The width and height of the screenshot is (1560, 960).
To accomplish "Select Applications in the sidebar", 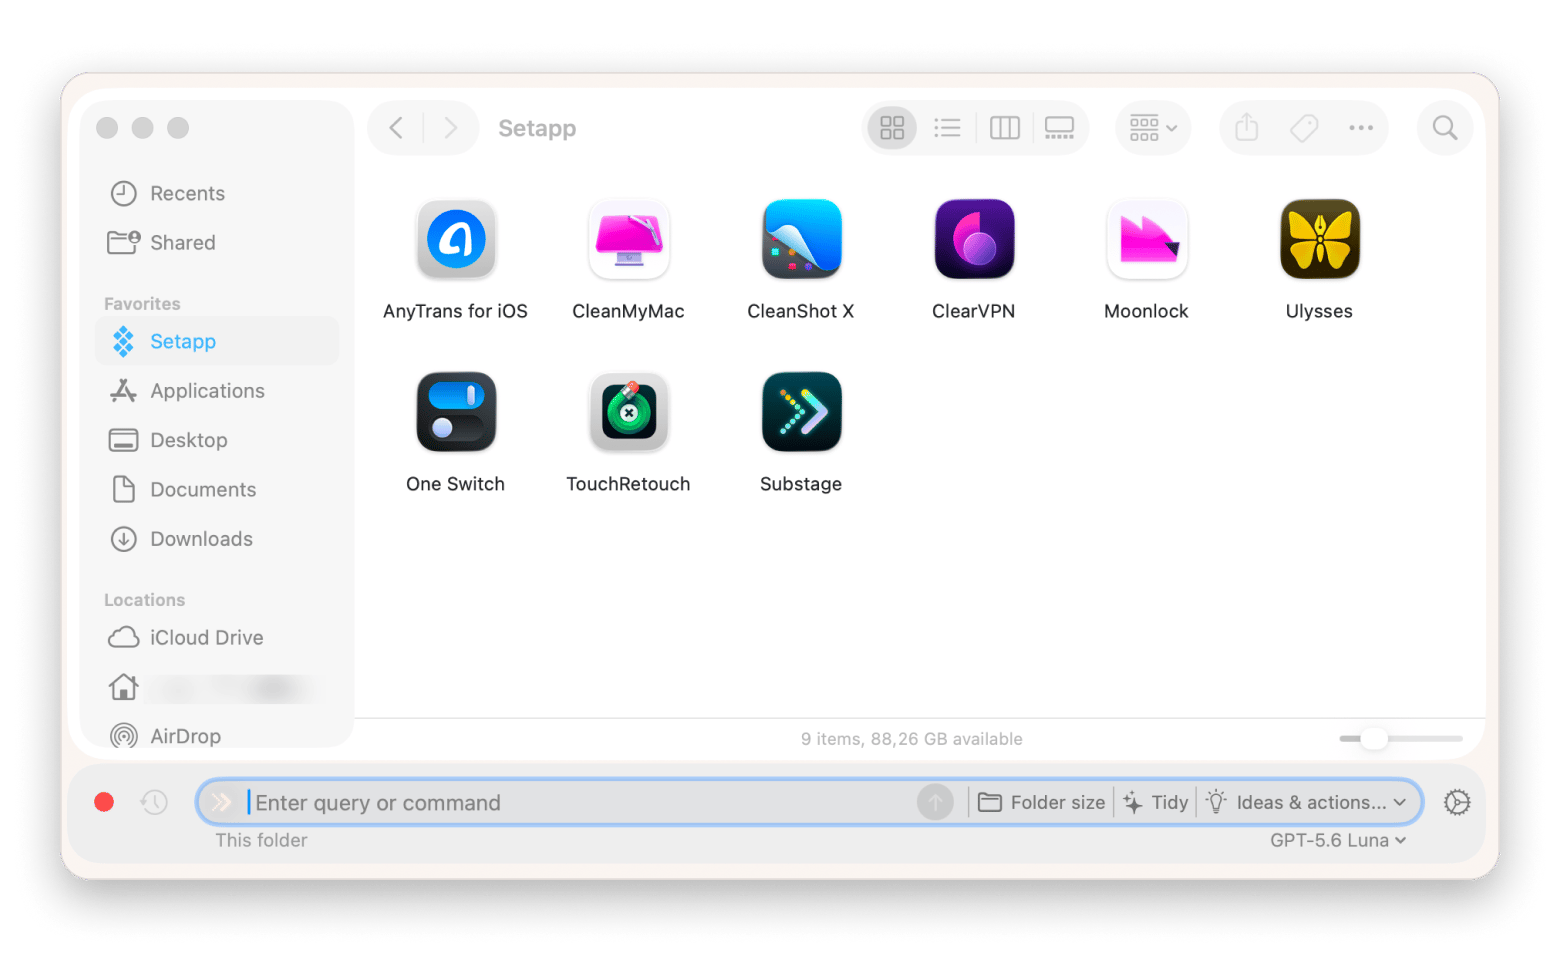I will tap(217, 391).
